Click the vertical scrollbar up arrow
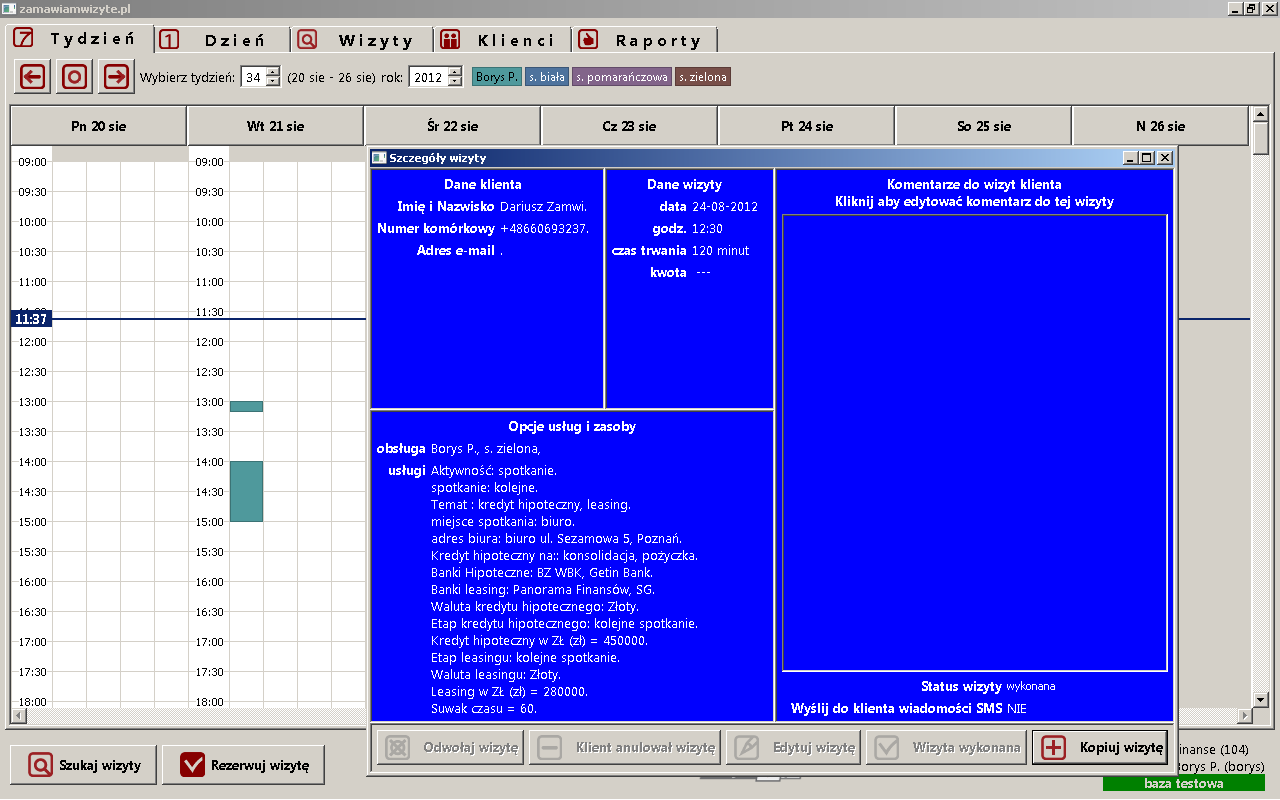Screen dimensions: 1280x800 1261,114
